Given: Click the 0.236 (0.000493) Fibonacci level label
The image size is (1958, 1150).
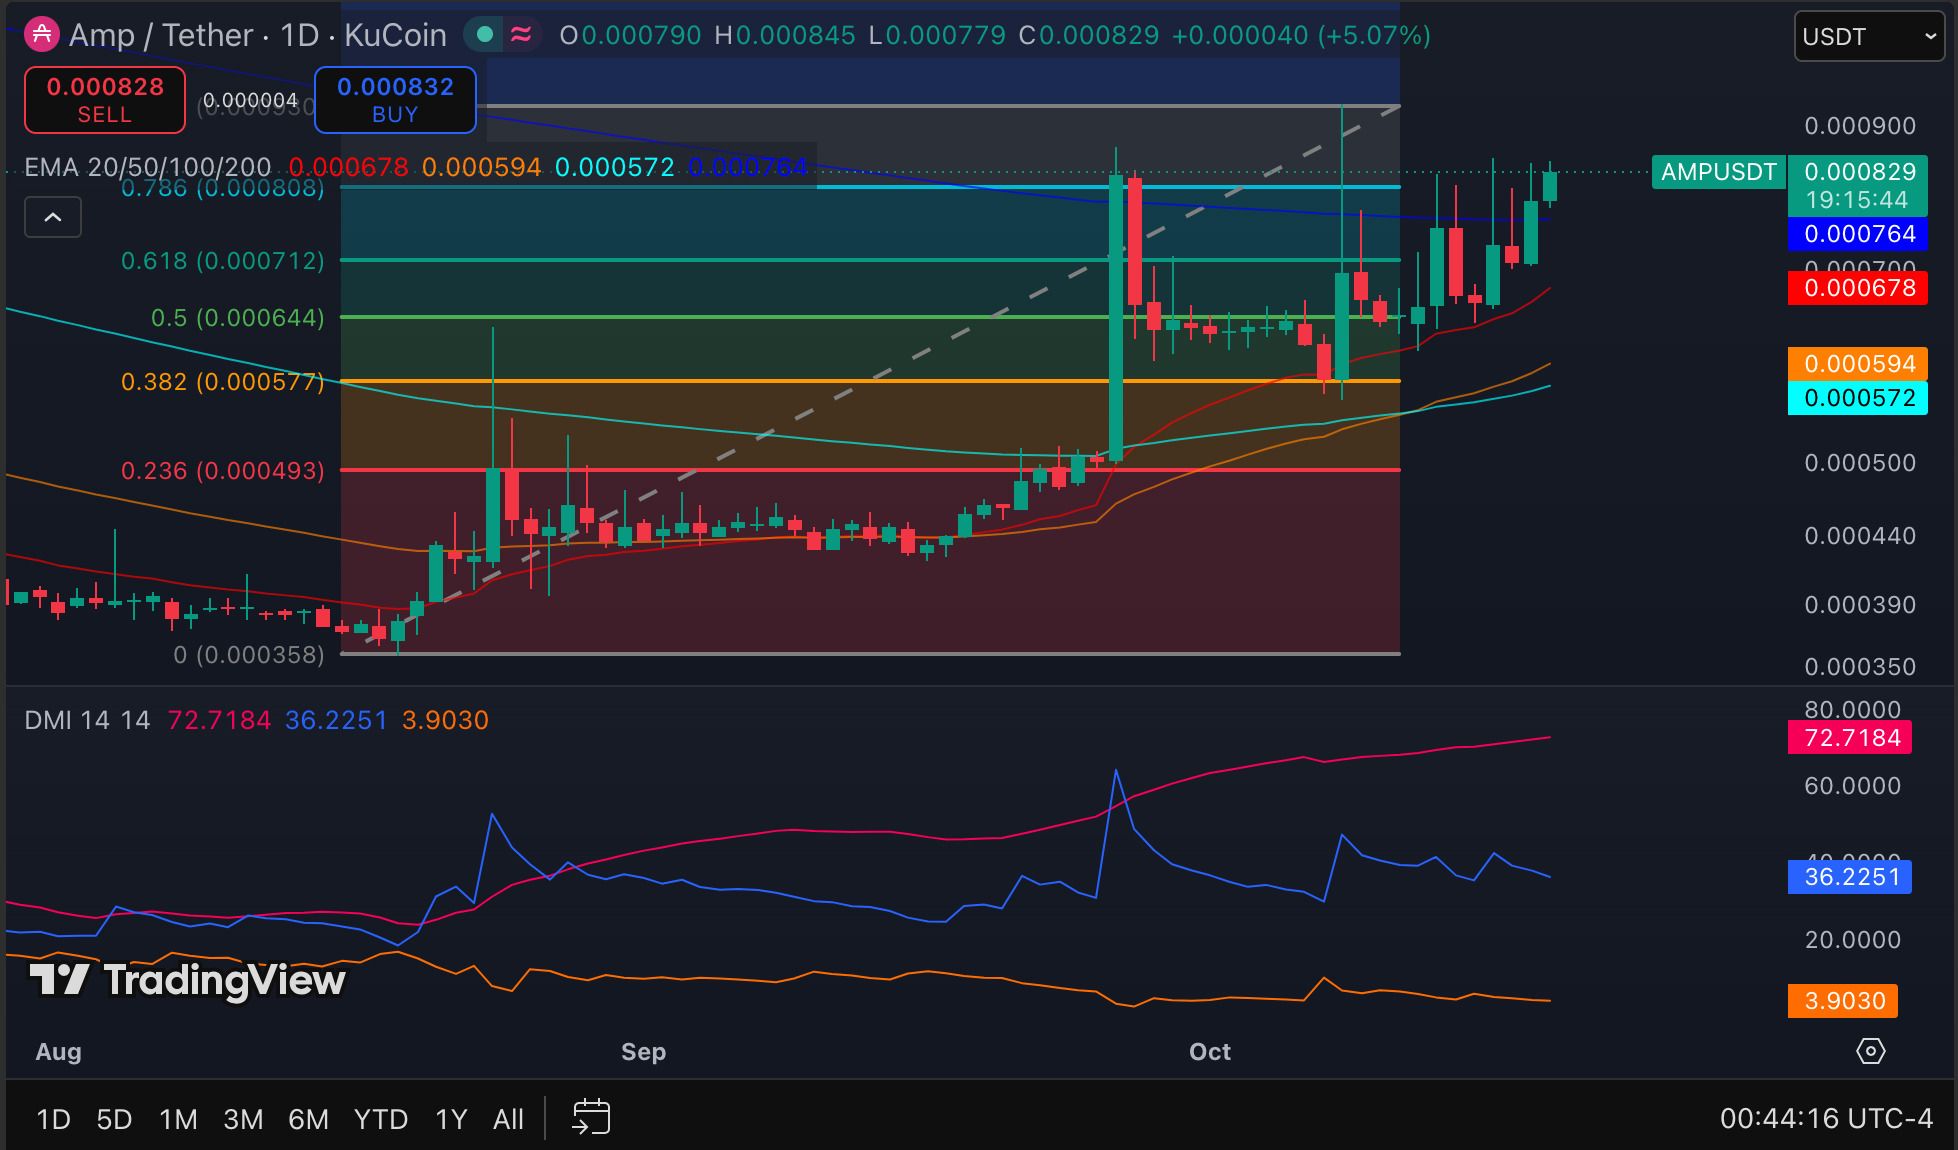Looking at the screenshot, I should (223, 471).
